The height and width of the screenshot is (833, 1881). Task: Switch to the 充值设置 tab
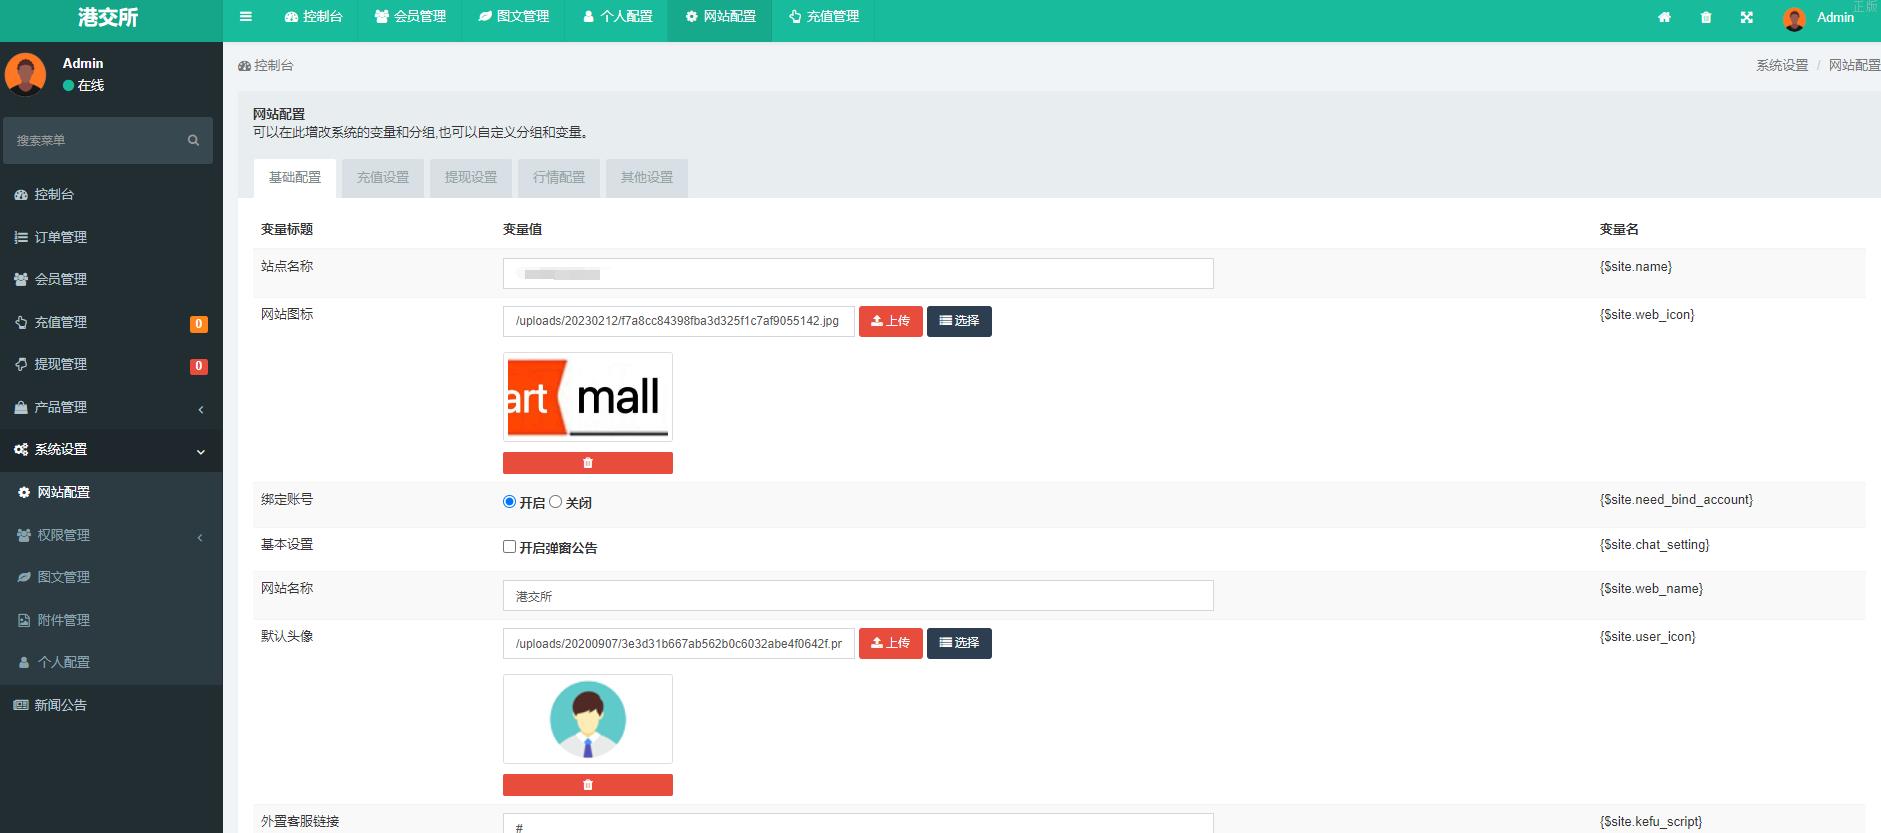tap(383, 178)
